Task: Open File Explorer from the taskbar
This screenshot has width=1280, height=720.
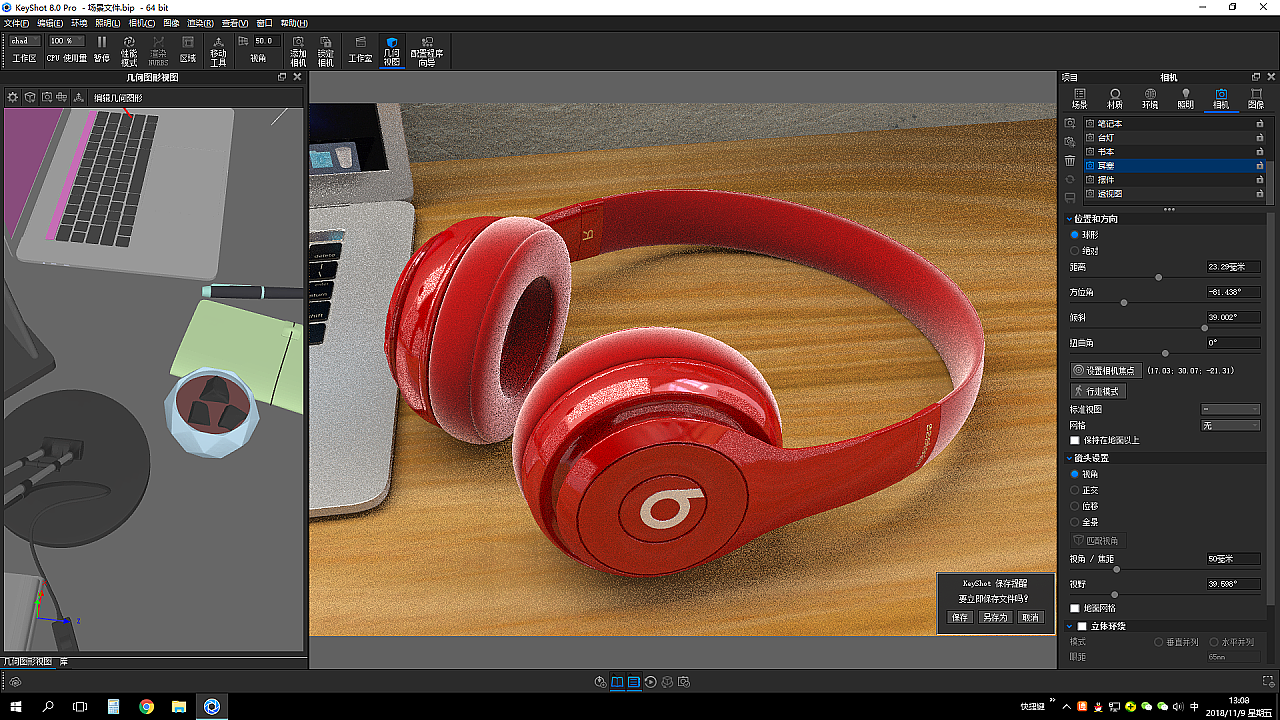Action: click(179, 706)
